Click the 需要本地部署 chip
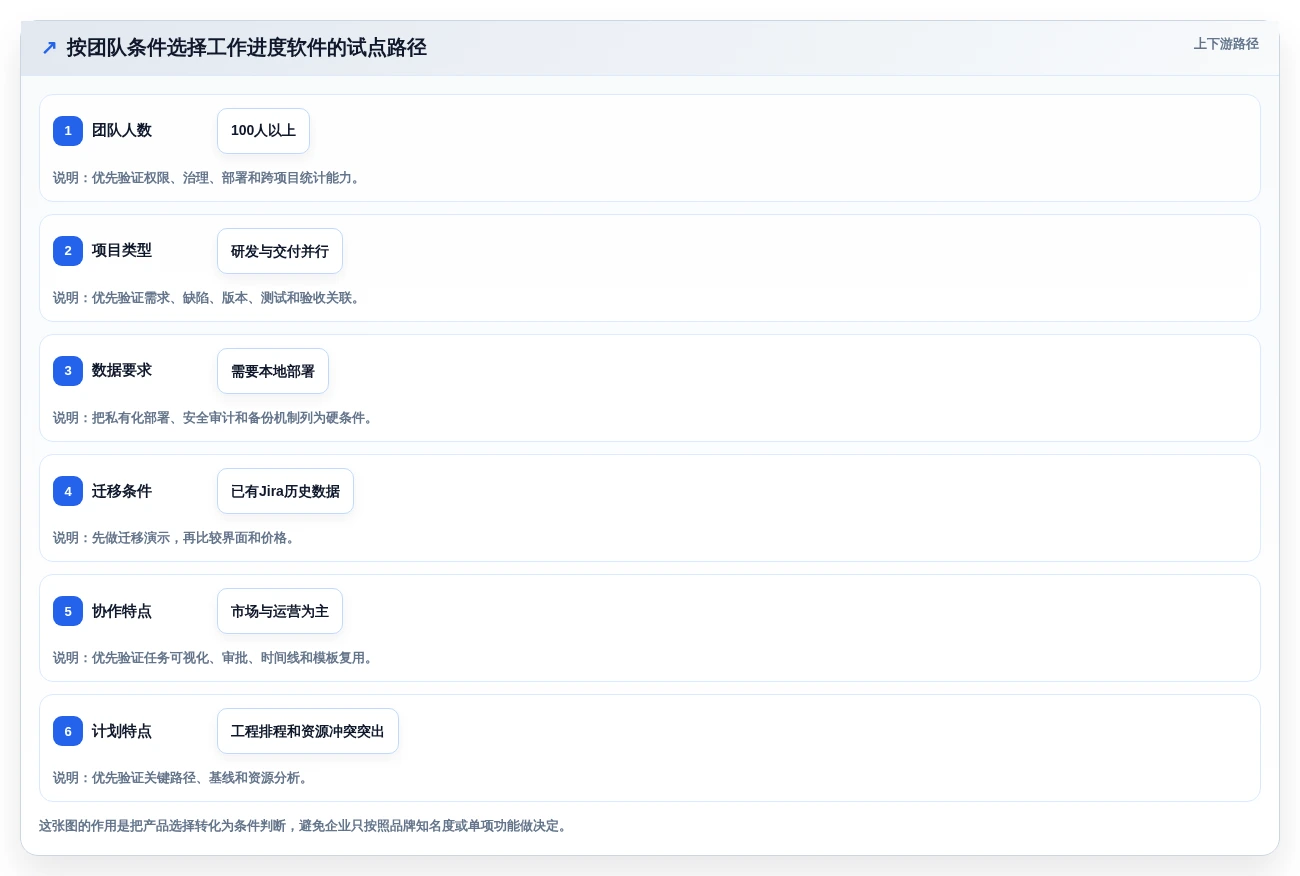Viewport: 1300px width, 876px height. point(273,371)
